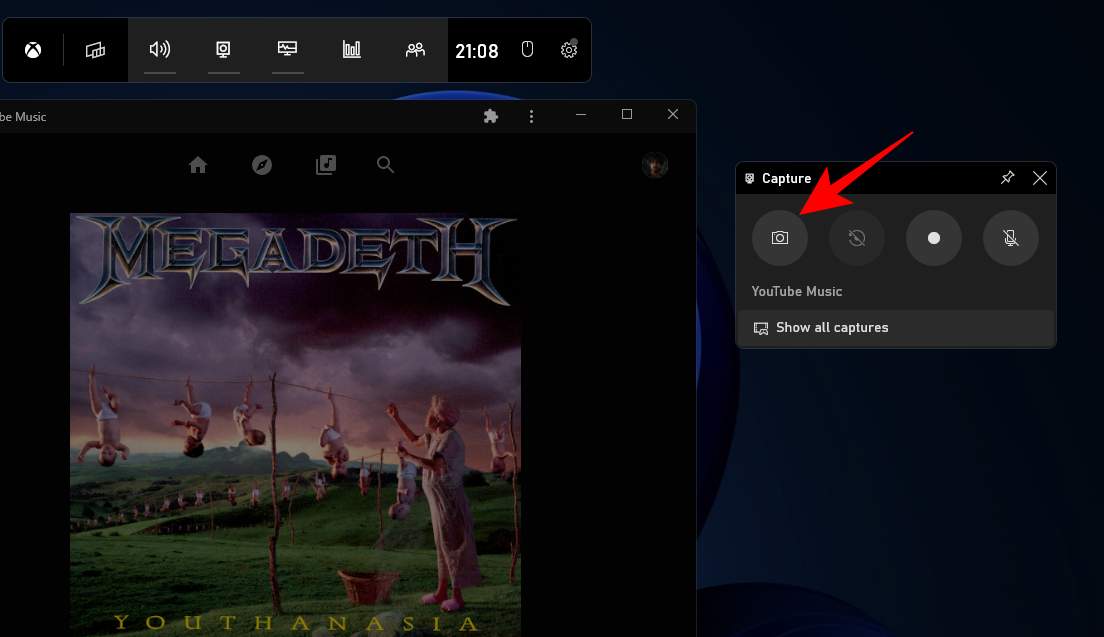Open the widget menu in Game Bar
This screenshot has width=1104, height=637.
click(95, 50)
